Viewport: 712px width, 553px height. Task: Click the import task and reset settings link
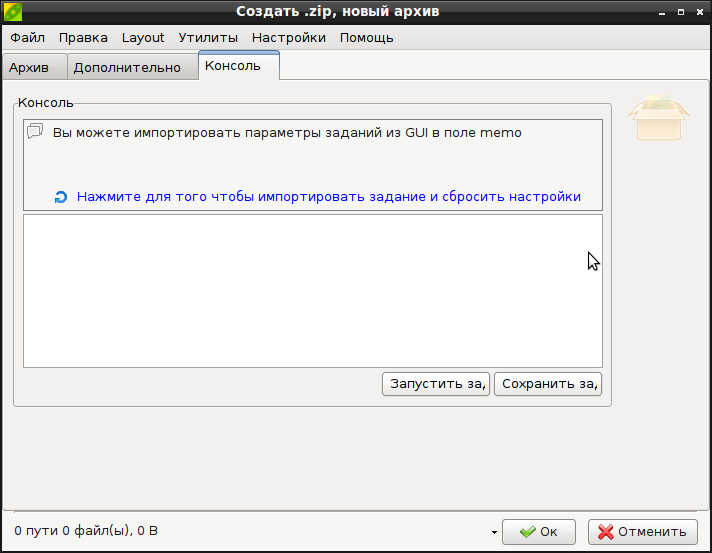click(x=329, y=197)
